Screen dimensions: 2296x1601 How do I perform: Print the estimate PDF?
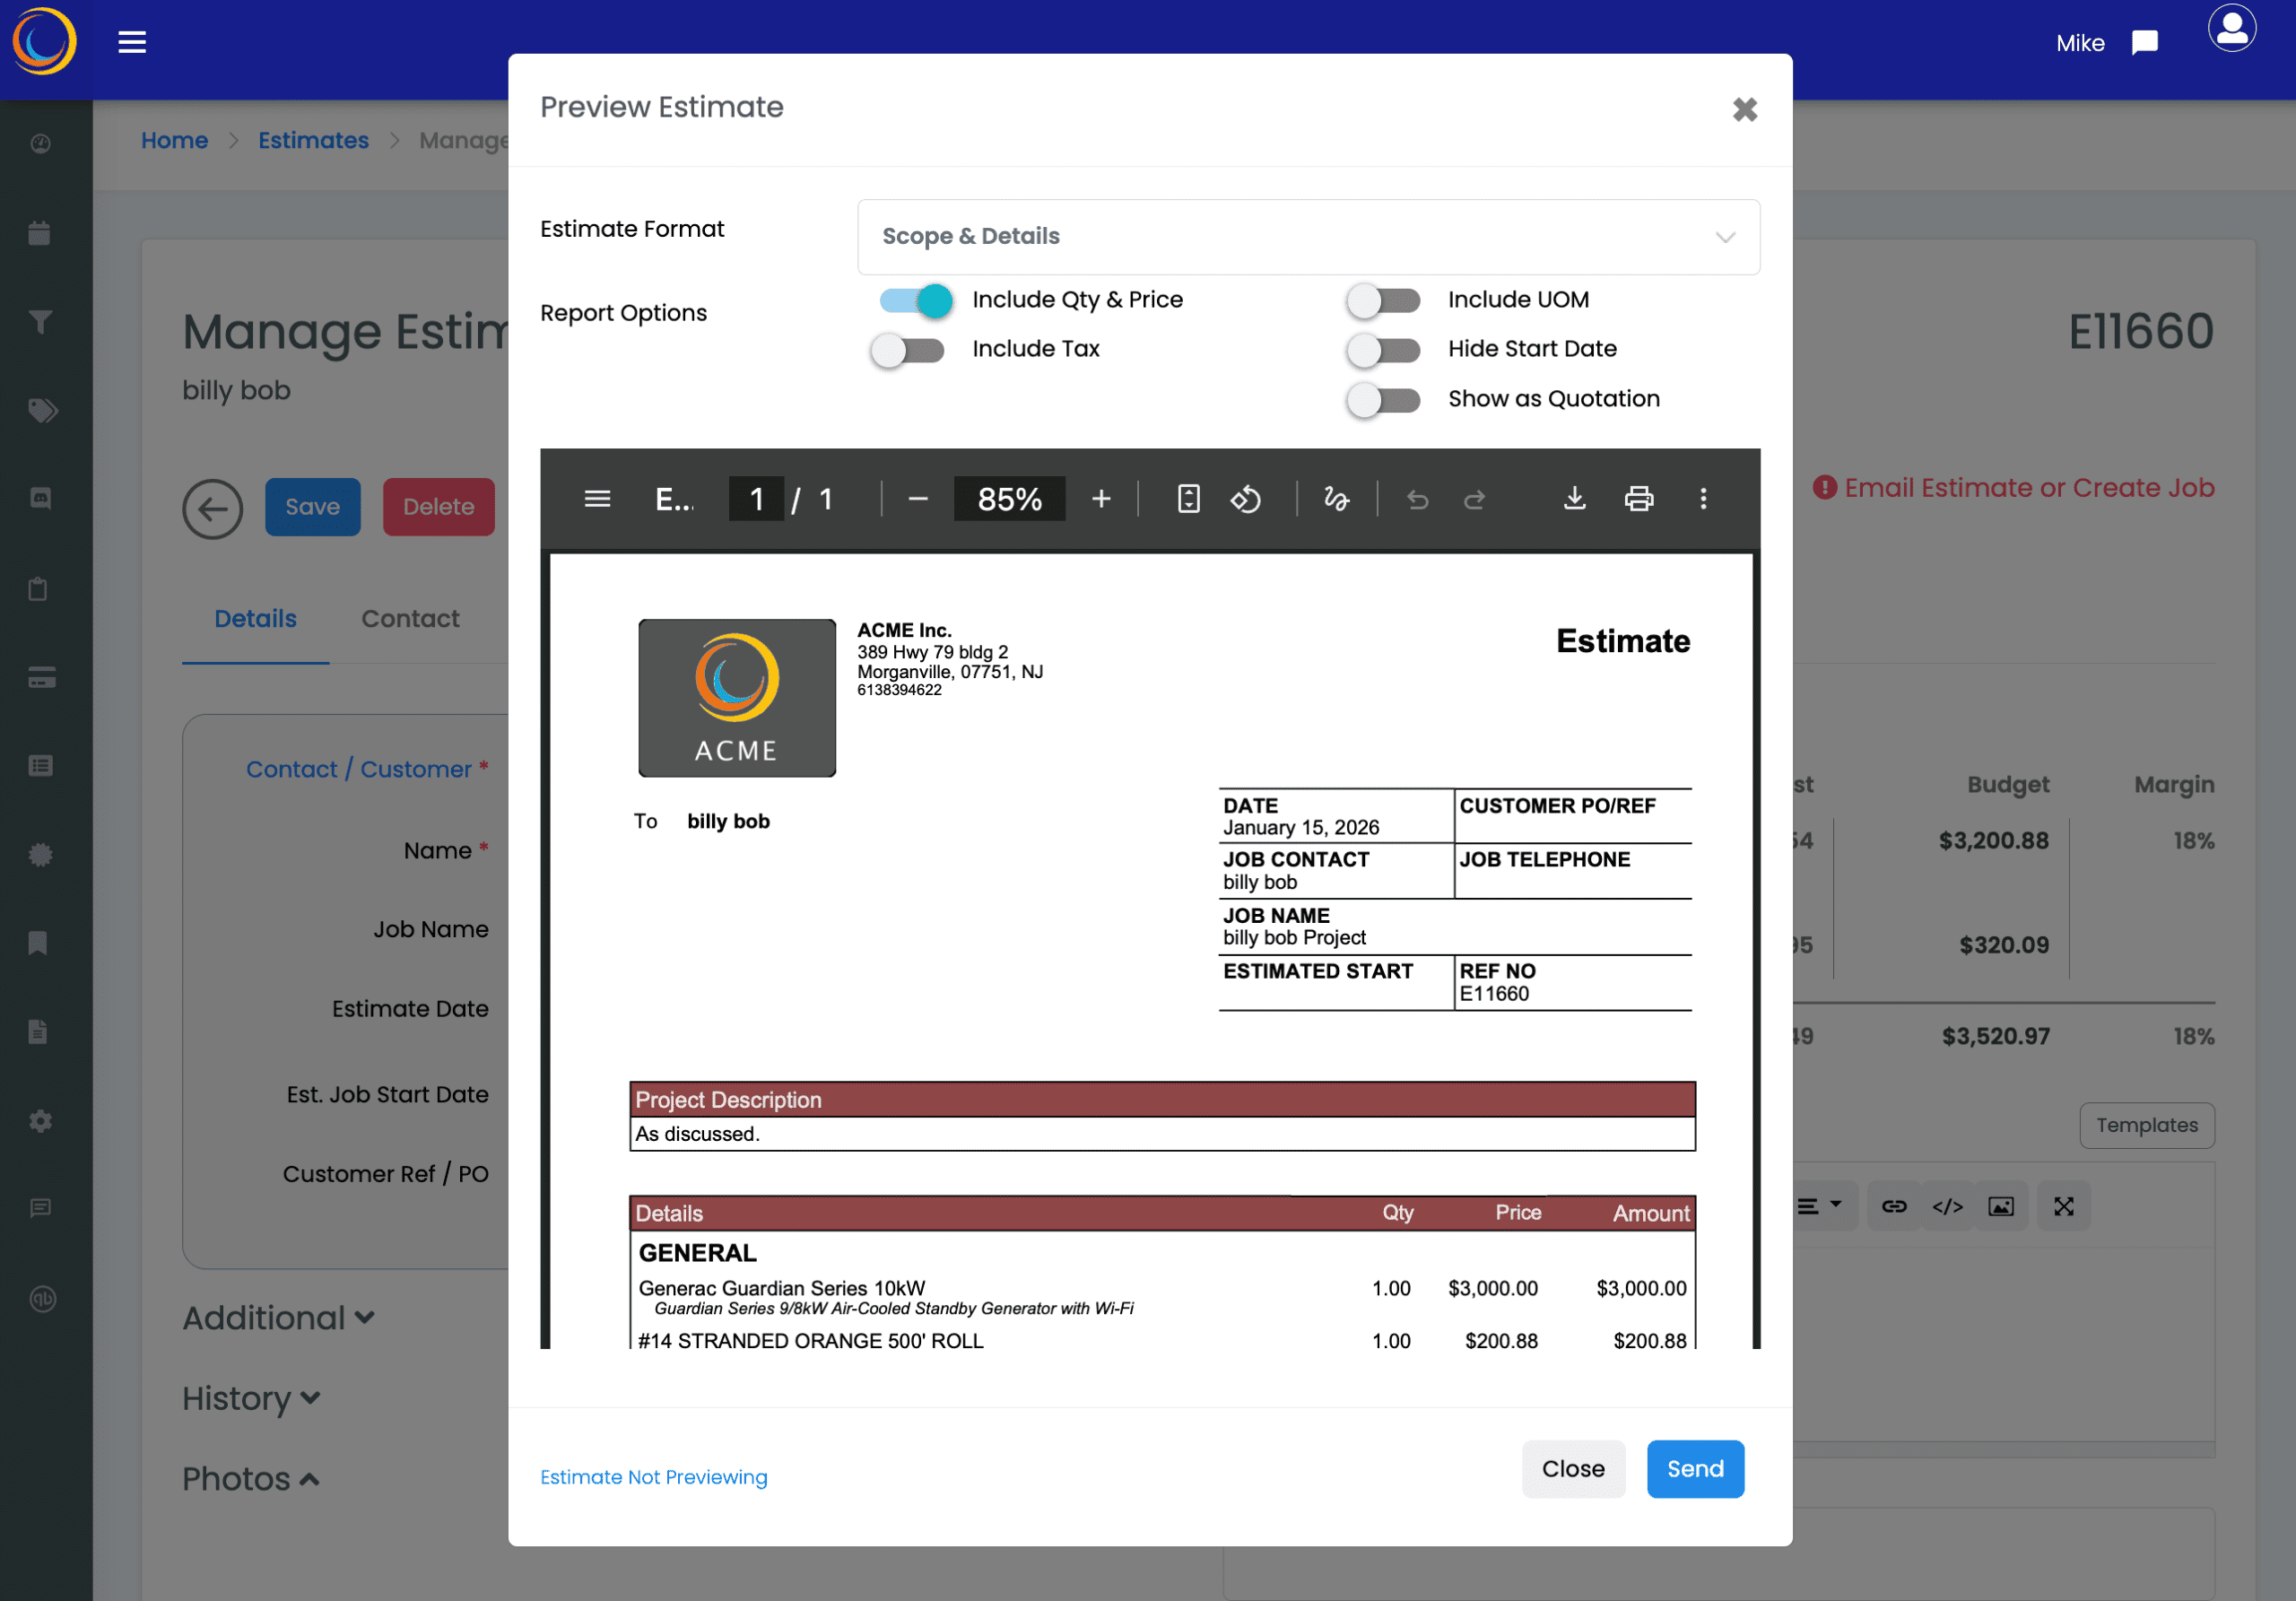click(x=1638, y=498)
